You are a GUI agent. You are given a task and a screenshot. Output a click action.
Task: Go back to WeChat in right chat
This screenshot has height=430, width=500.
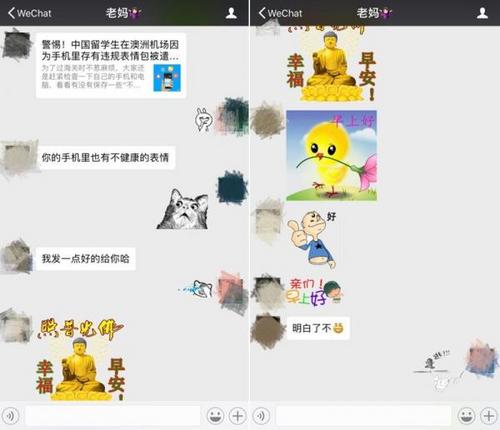(280, 13)
